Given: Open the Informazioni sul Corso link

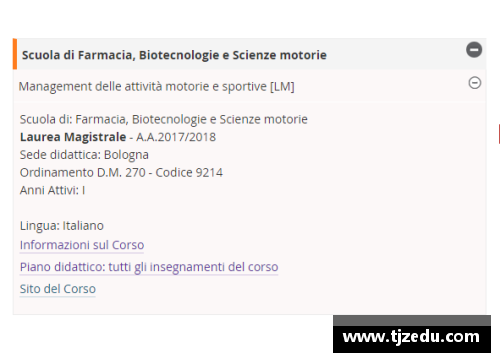Looking at the screenshot, I should click(82, 245).
